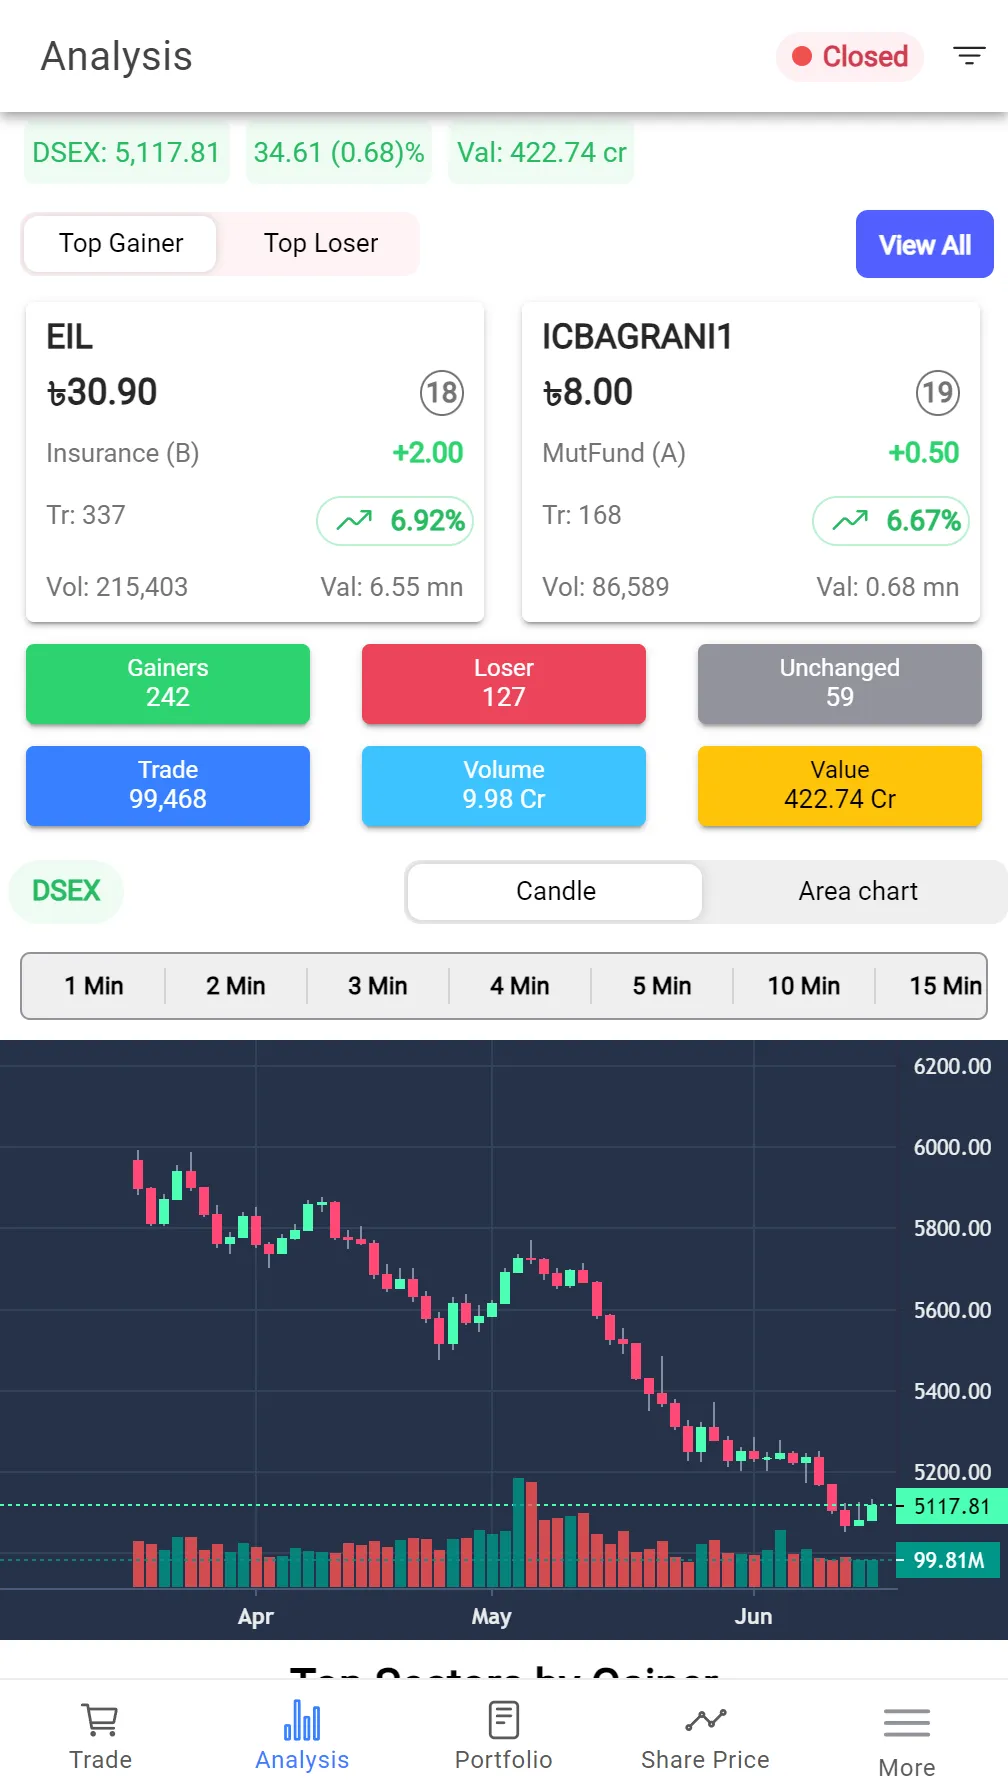1008x1792 pixels.
Task: Select 10 Min interval
Action: tap(804, 986)
